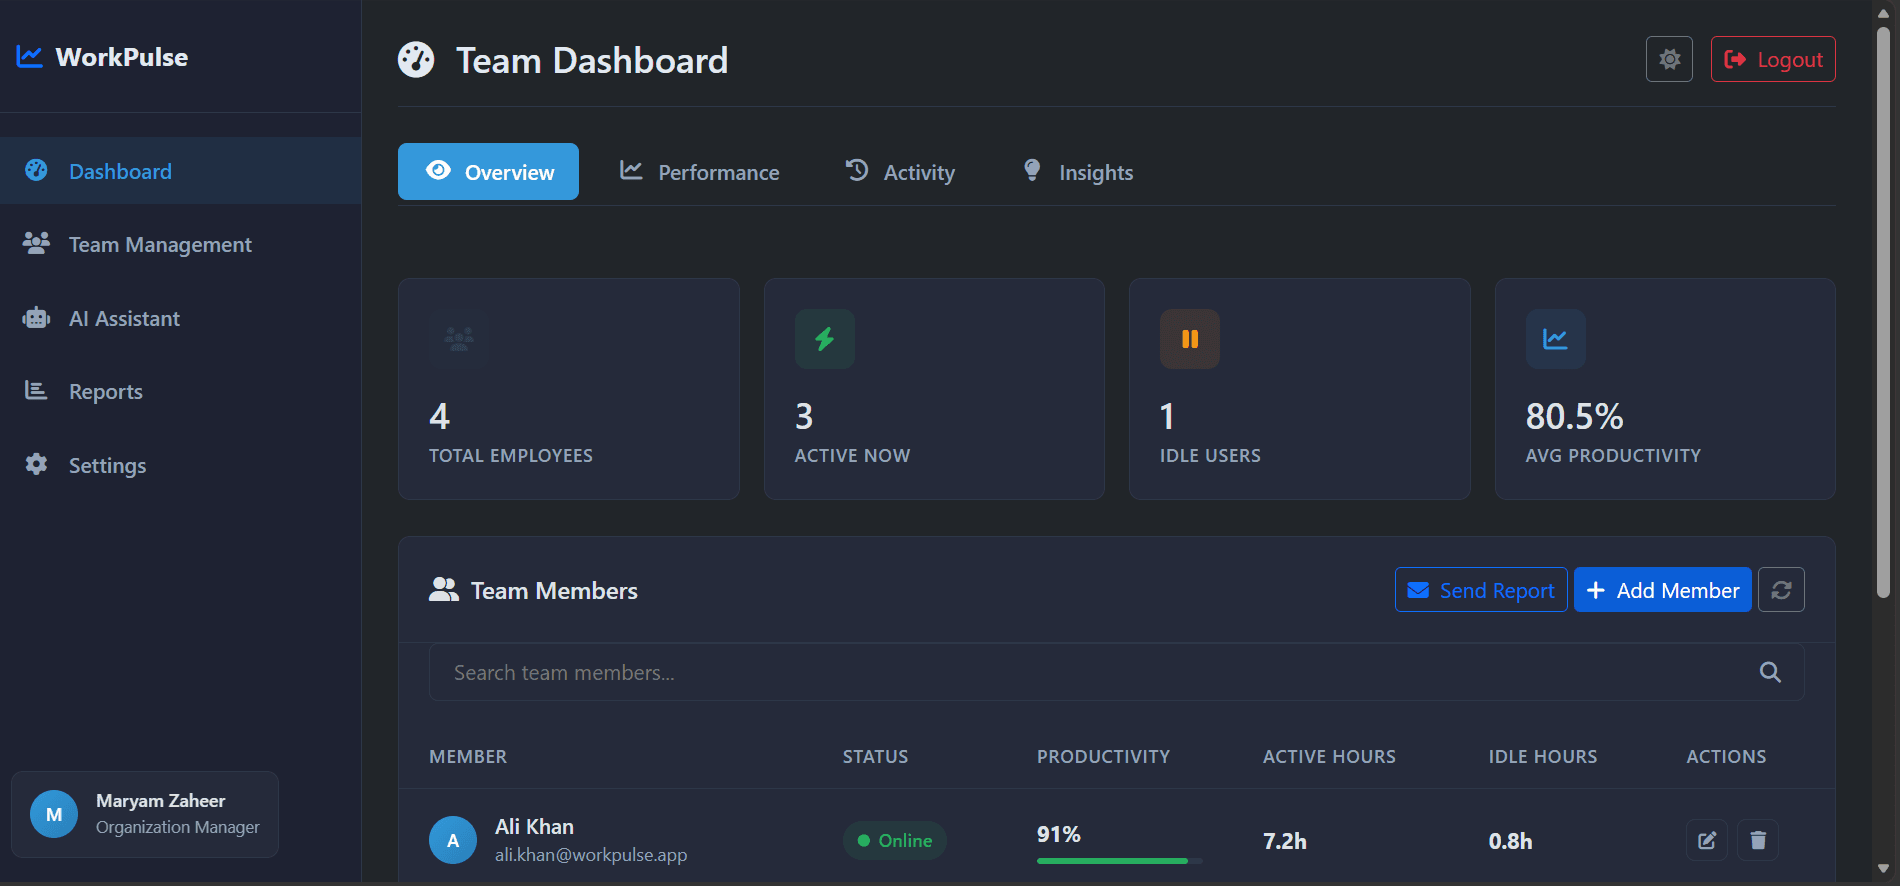The width and height of the screenshot is (1900, 886).
Task: Click the Total Employees people icon
Action: [459, 339]
